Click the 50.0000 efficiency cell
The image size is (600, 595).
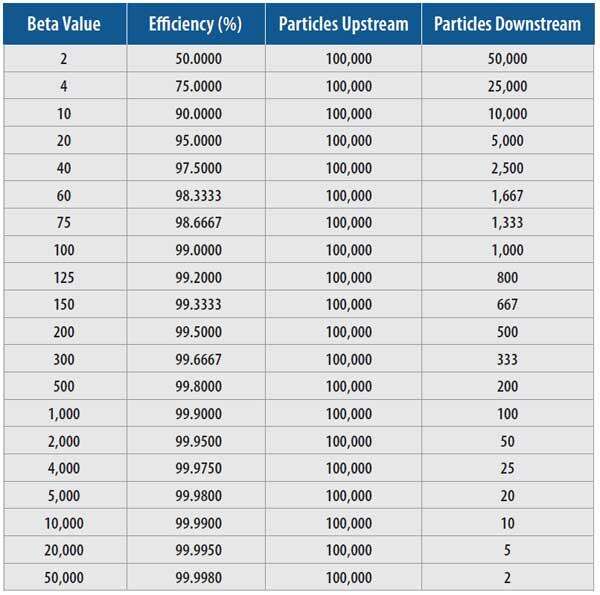coord(196,59)
